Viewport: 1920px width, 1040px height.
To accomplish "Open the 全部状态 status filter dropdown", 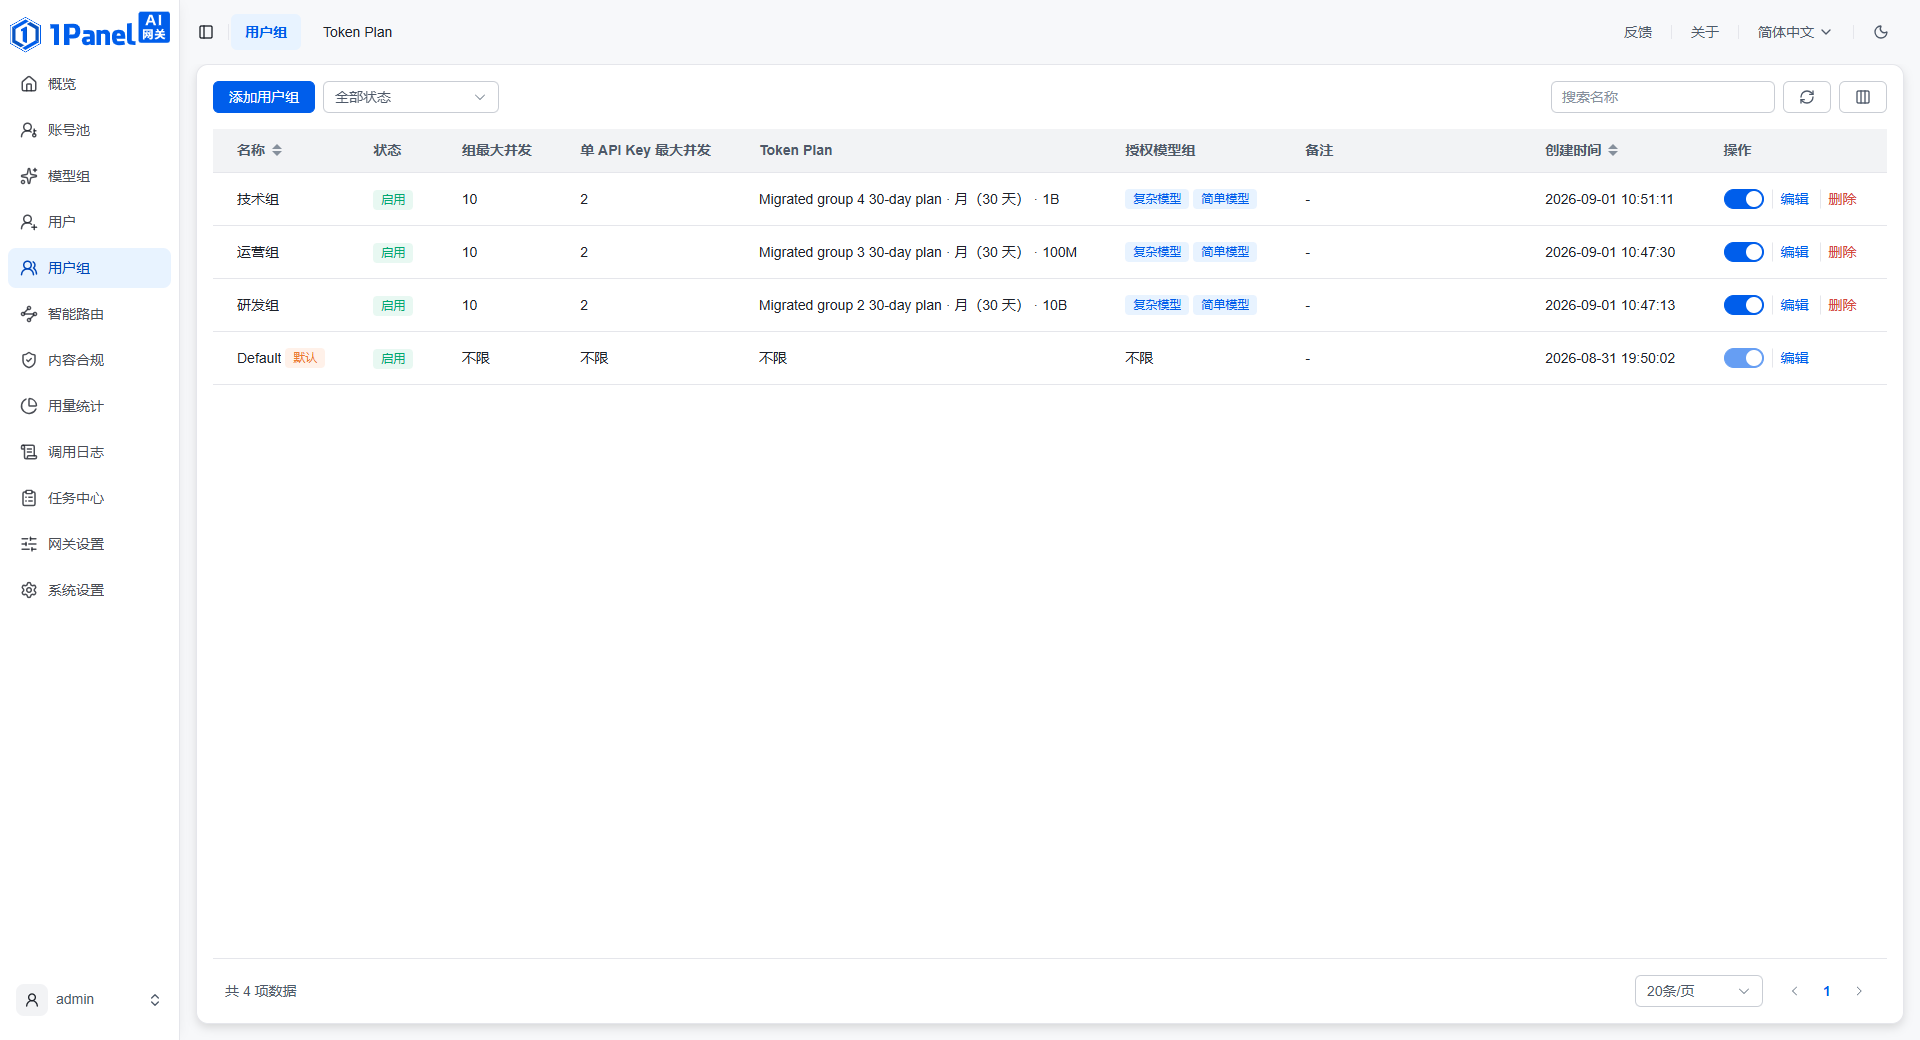I will 411,97.
